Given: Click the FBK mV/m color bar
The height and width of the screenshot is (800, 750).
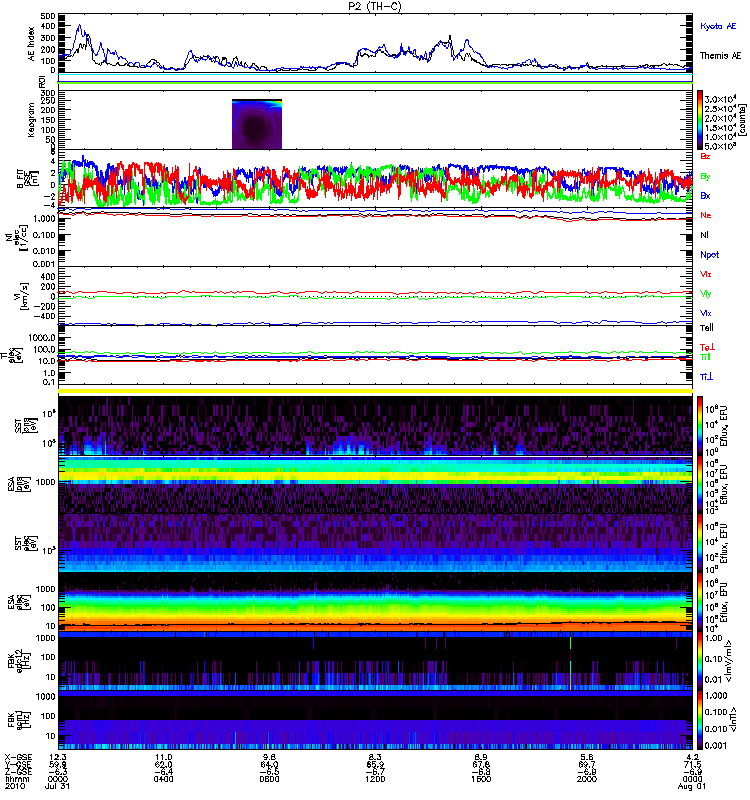Looking at the screenshot, I should pyautogui.click(x=700, y=661).
